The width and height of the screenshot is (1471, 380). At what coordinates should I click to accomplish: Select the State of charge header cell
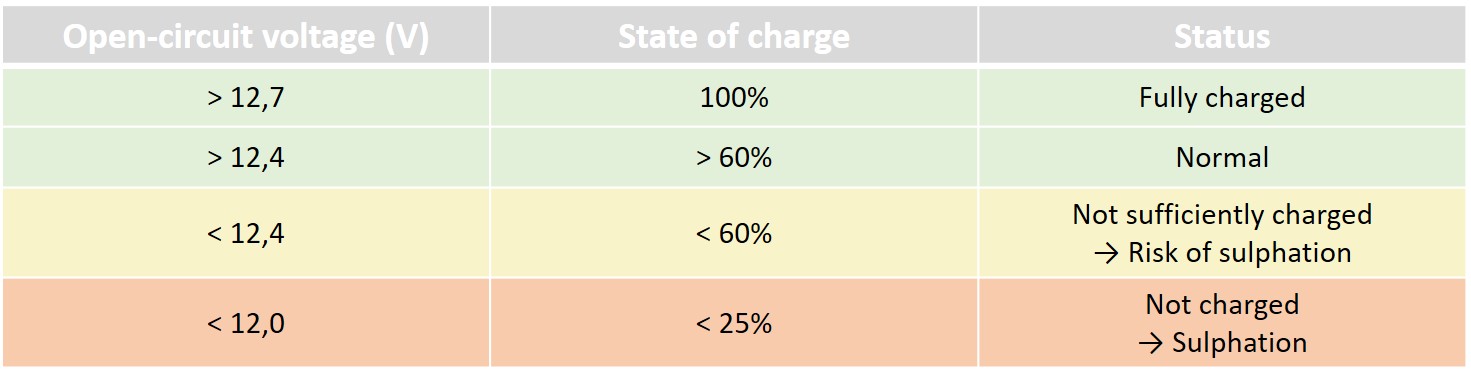pos(734,37)
